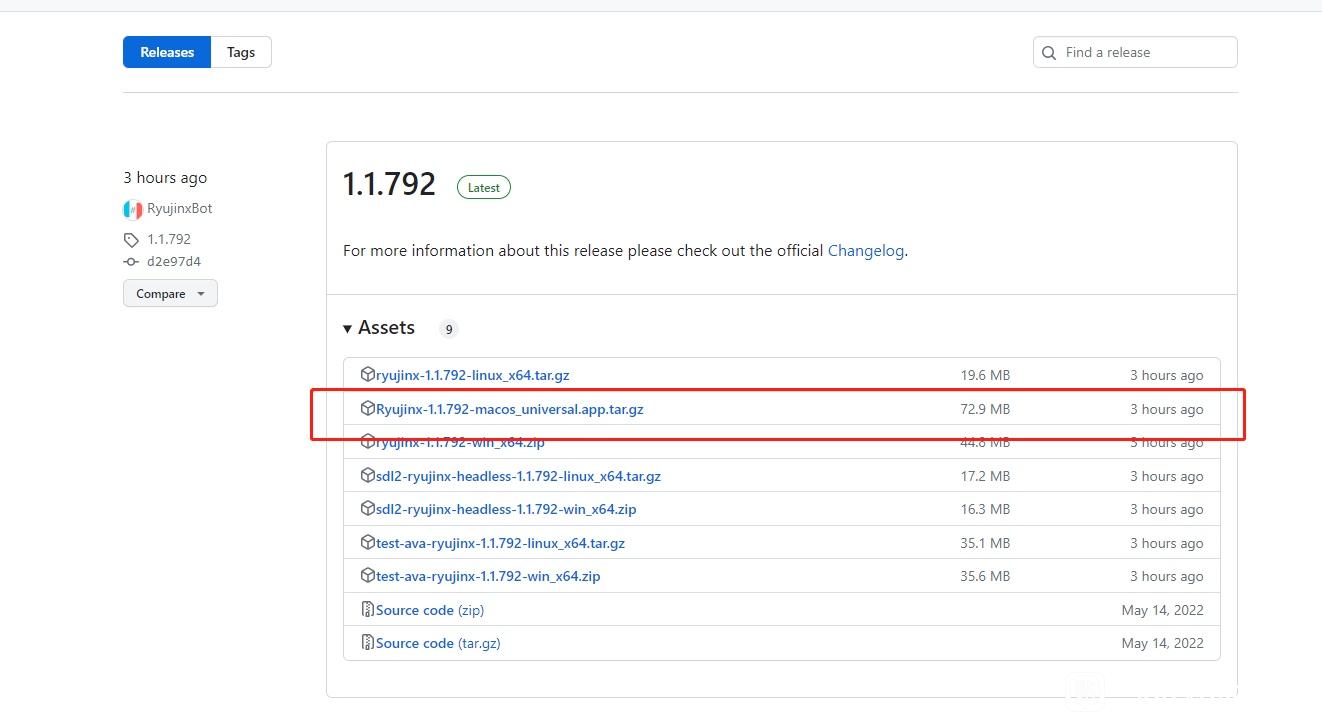Open the Compare dropdown
Image resolution: width=1322 pixels, height=727 pixels.
170,294
